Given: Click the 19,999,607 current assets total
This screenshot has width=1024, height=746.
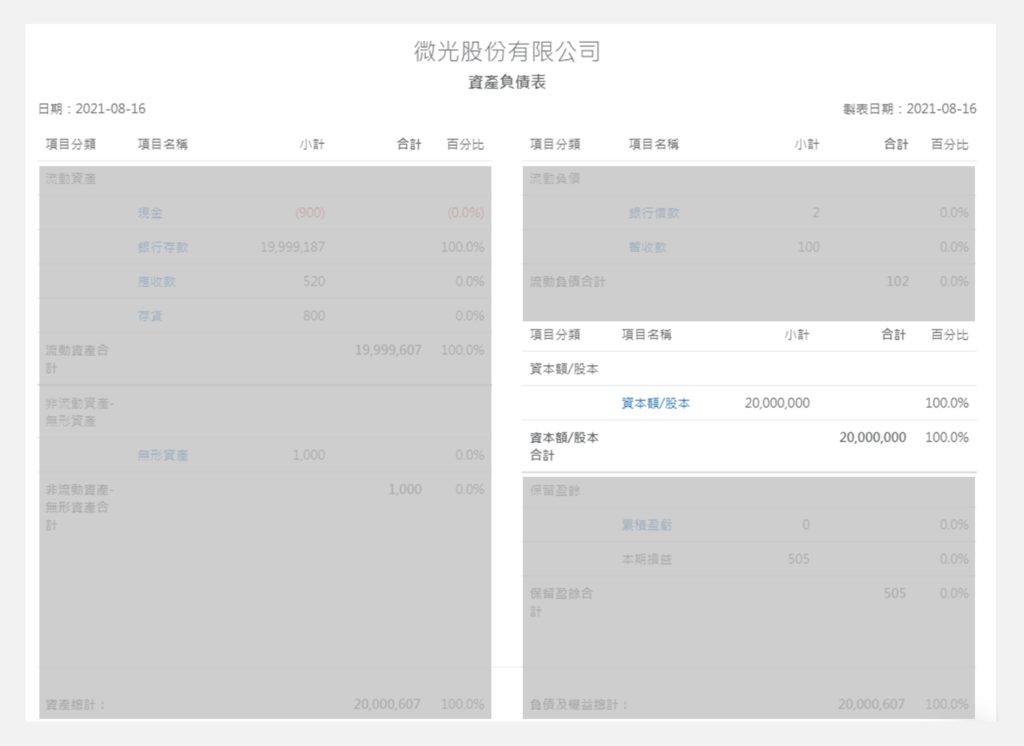Looking at the screenshot, I should [388, 350].
